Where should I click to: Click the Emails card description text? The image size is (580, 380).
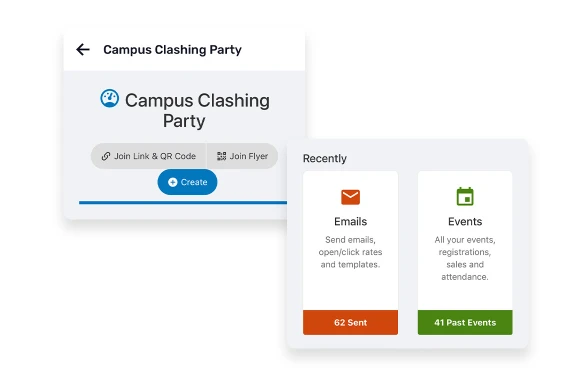pyautogui.click(x=350, y=252)
